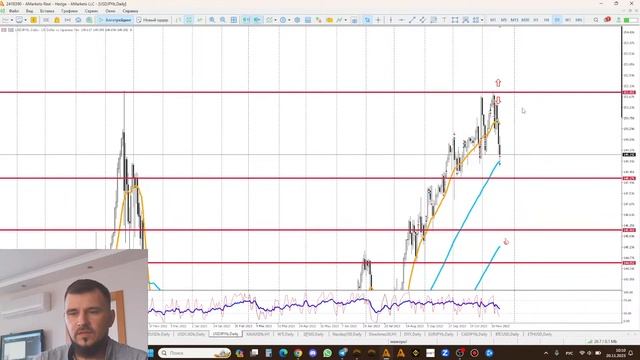Zoom out on the chart

pos(223,20)
